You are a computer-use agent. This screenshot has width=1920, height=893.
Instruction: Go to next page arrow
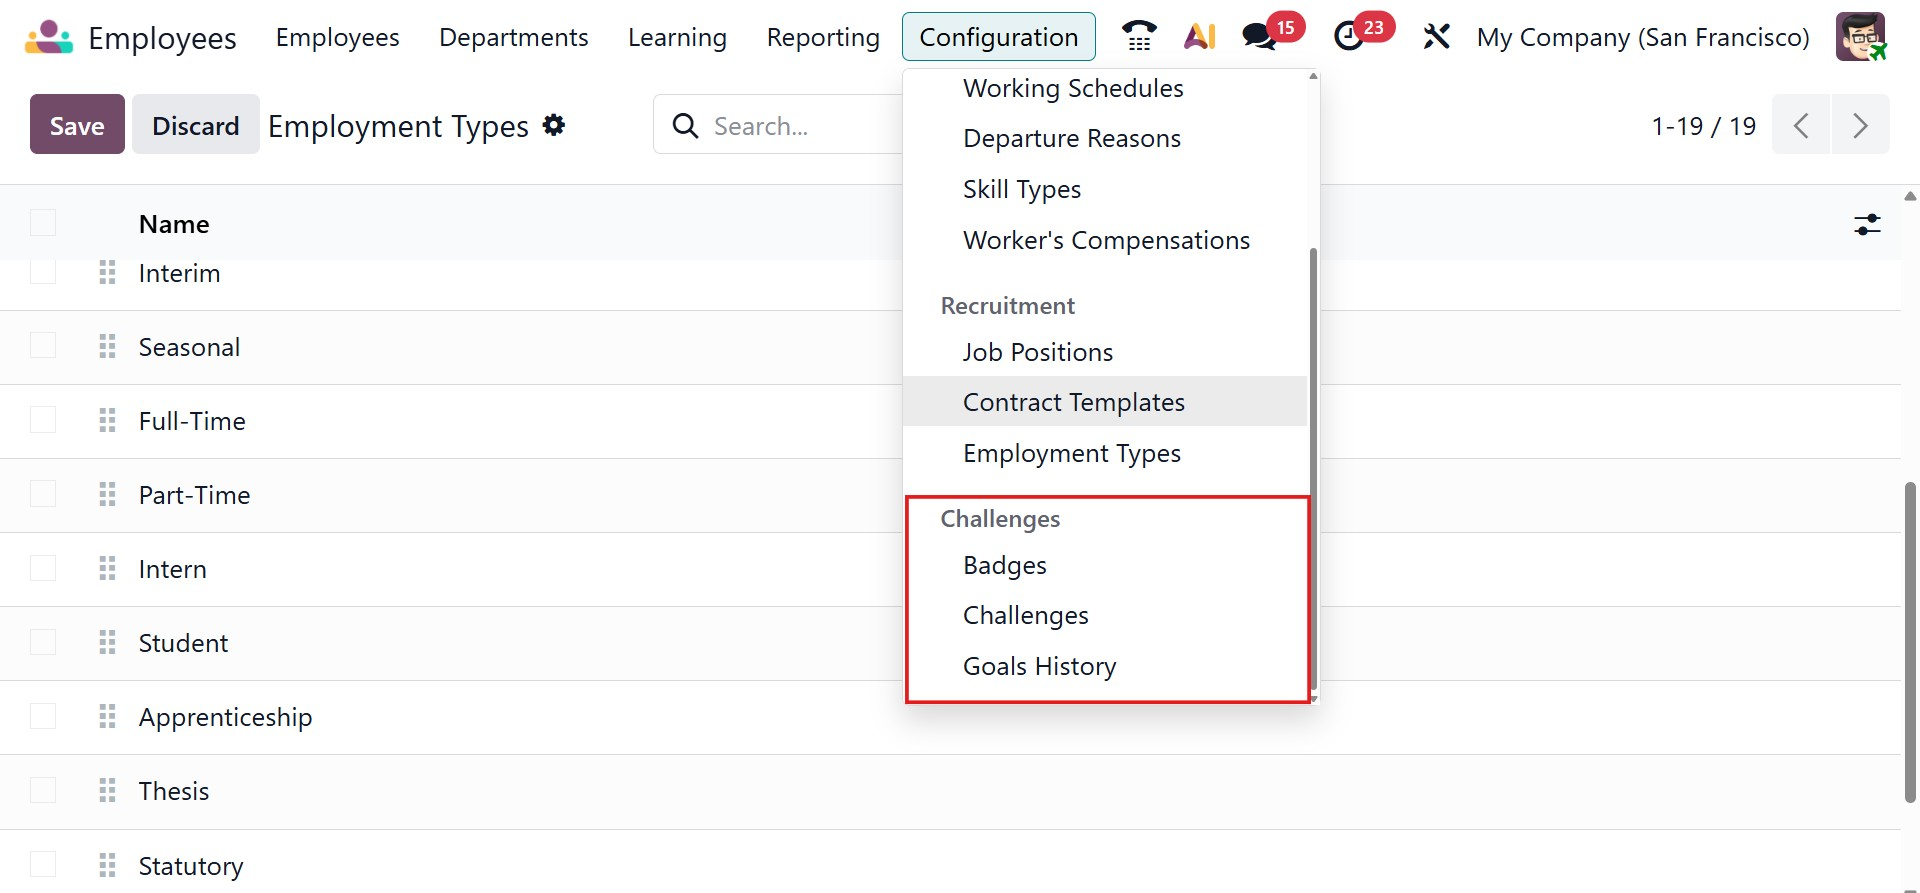click(x=1860, y=125)
